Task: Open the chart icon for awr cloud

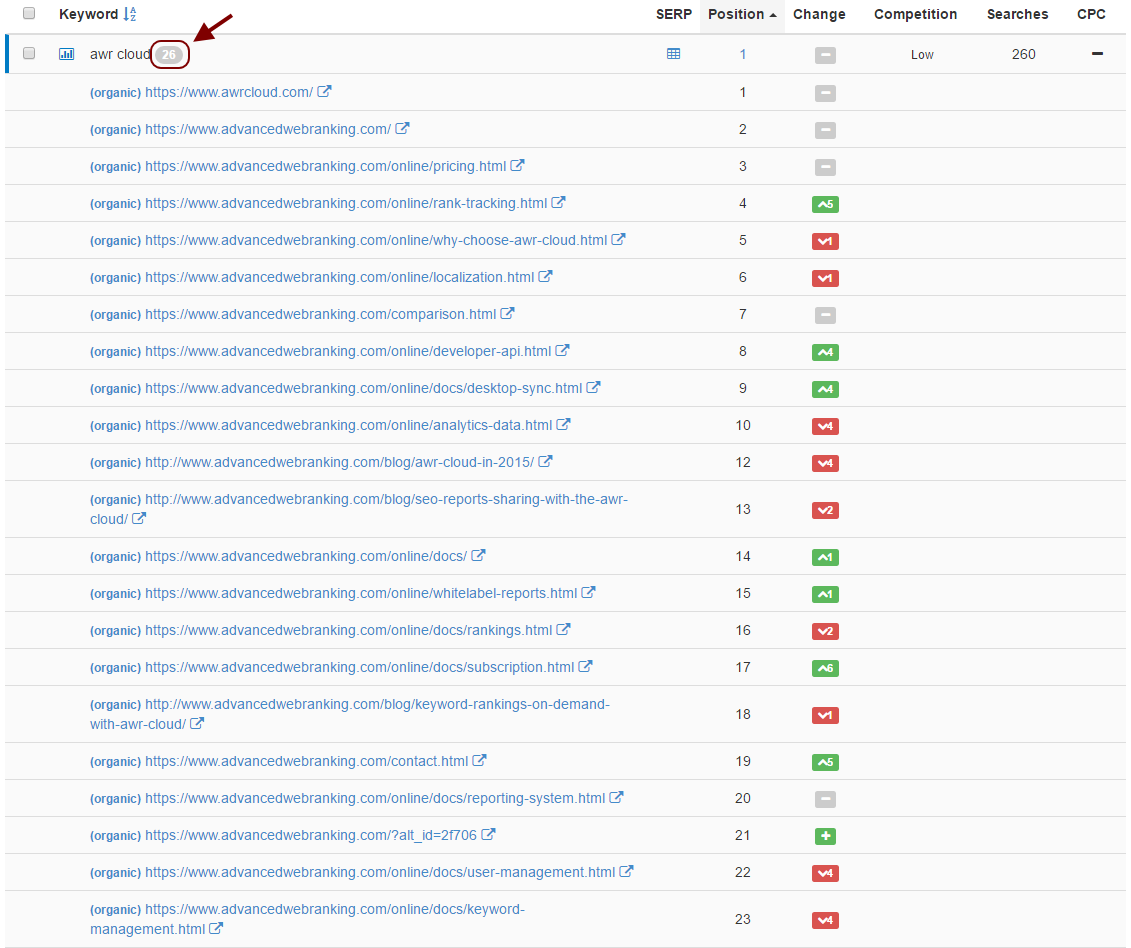Action: [x=66, y=54]
